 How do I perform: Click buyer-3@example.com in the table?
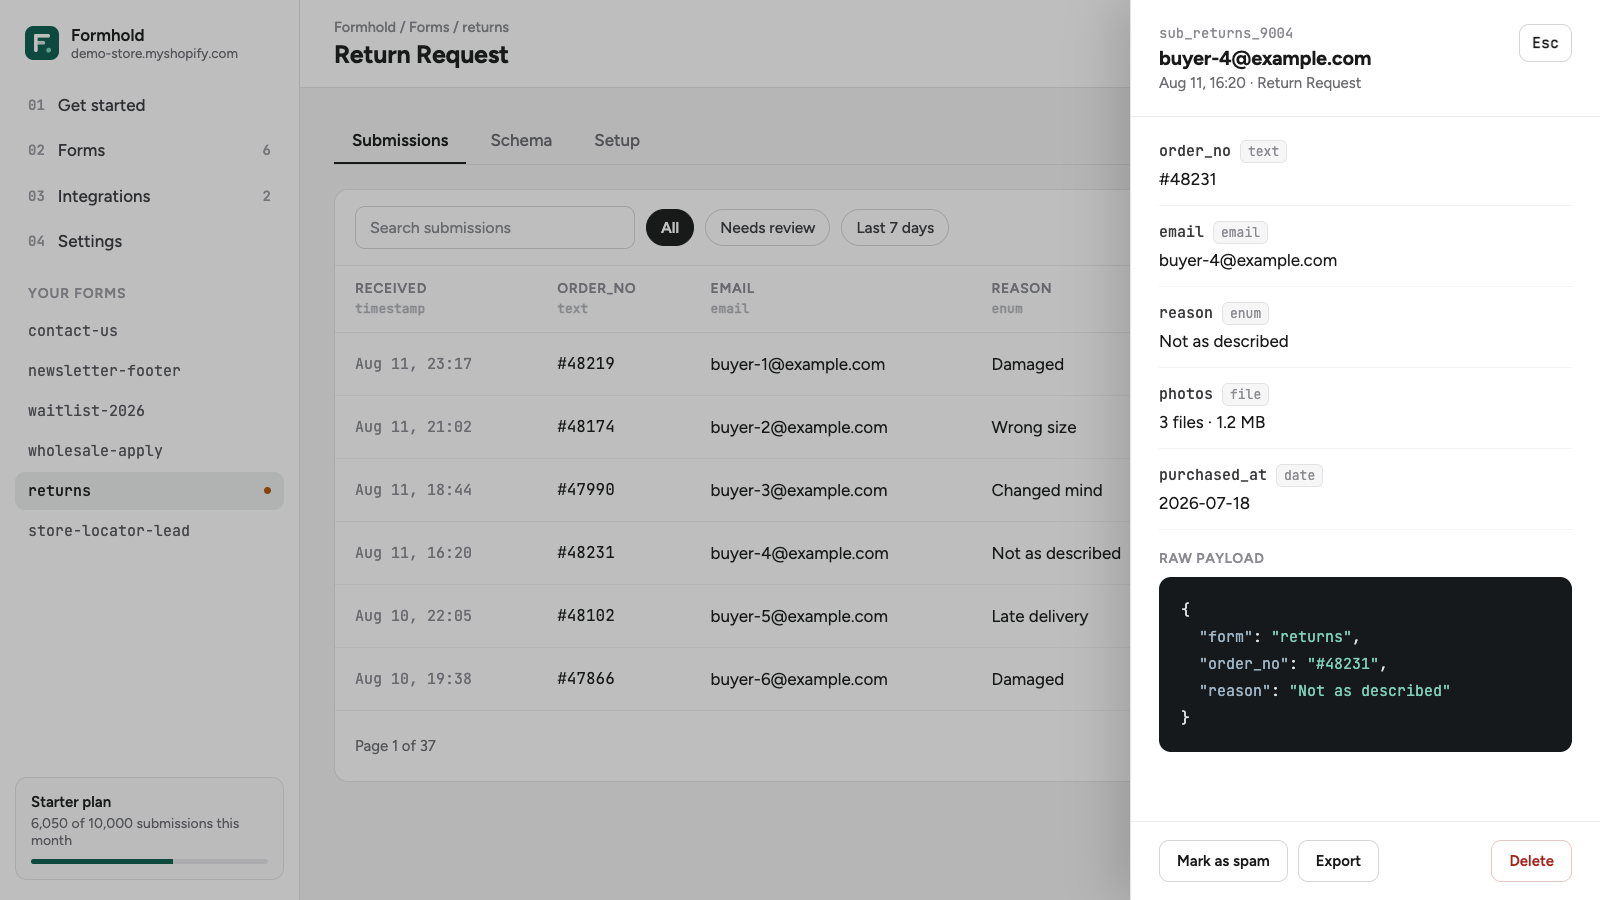click(x=799, y=490)
